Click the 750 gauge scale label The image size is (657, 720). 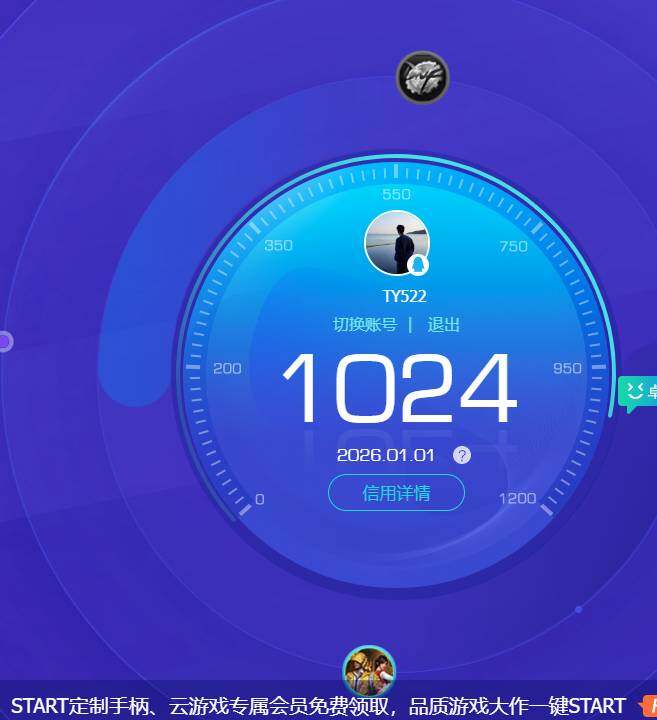pyautogui.click(x=514, y=247)
